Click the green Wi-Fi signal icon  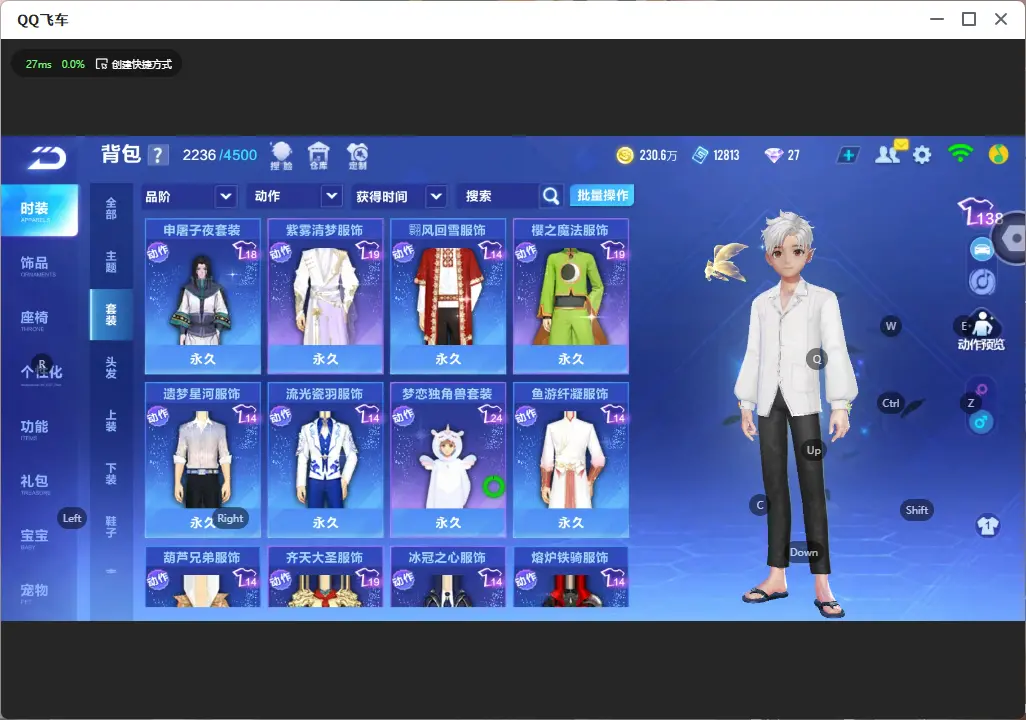(x=960, y=154)
